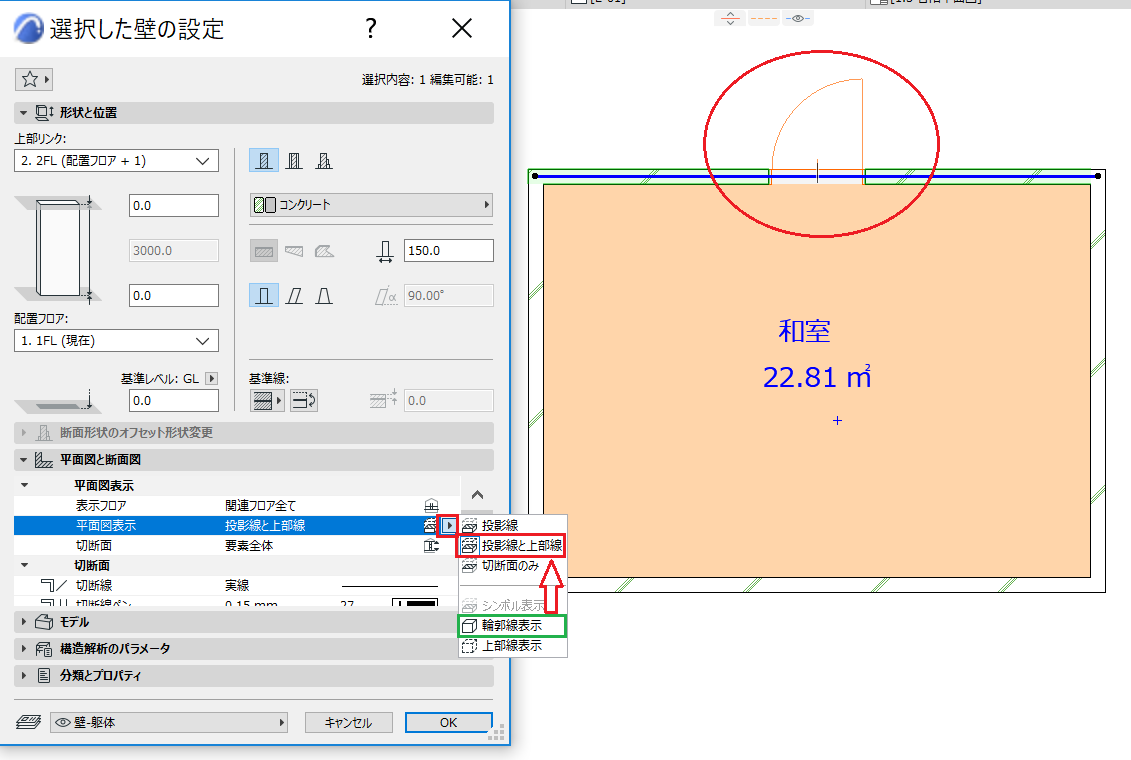Choose the straight wall geometry icon

click(x=264, y=251)
